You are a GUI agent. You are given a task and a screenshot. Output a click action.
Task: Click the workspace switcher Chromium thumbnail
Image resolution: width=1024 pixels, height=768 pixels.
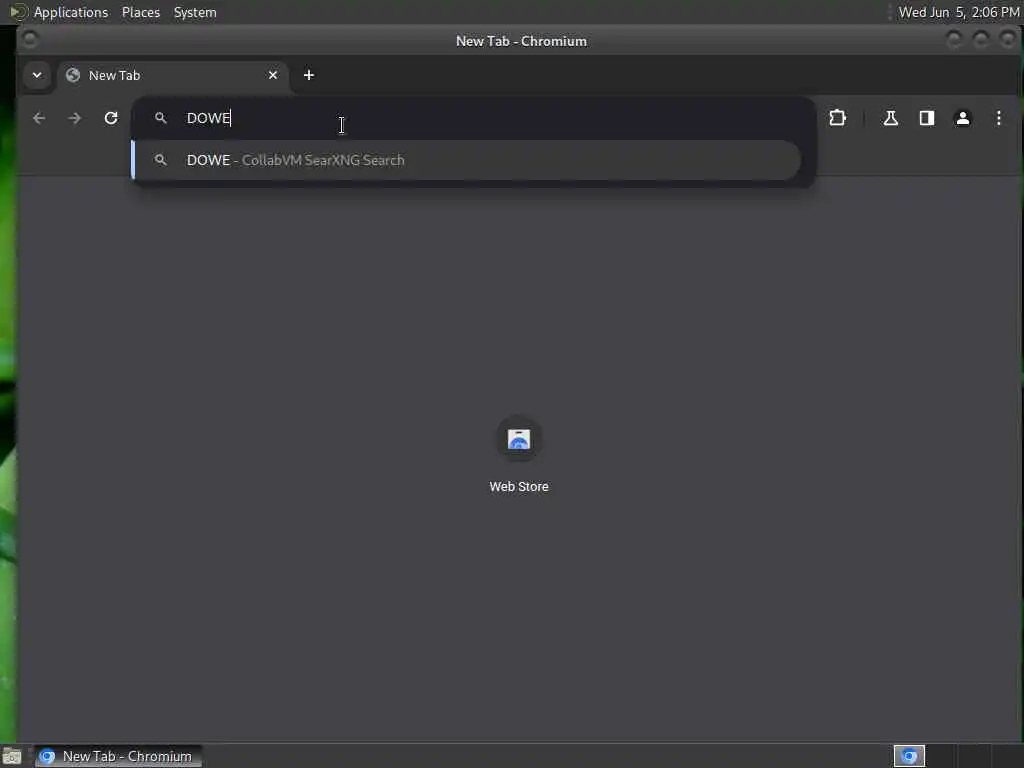click(909, 756)
